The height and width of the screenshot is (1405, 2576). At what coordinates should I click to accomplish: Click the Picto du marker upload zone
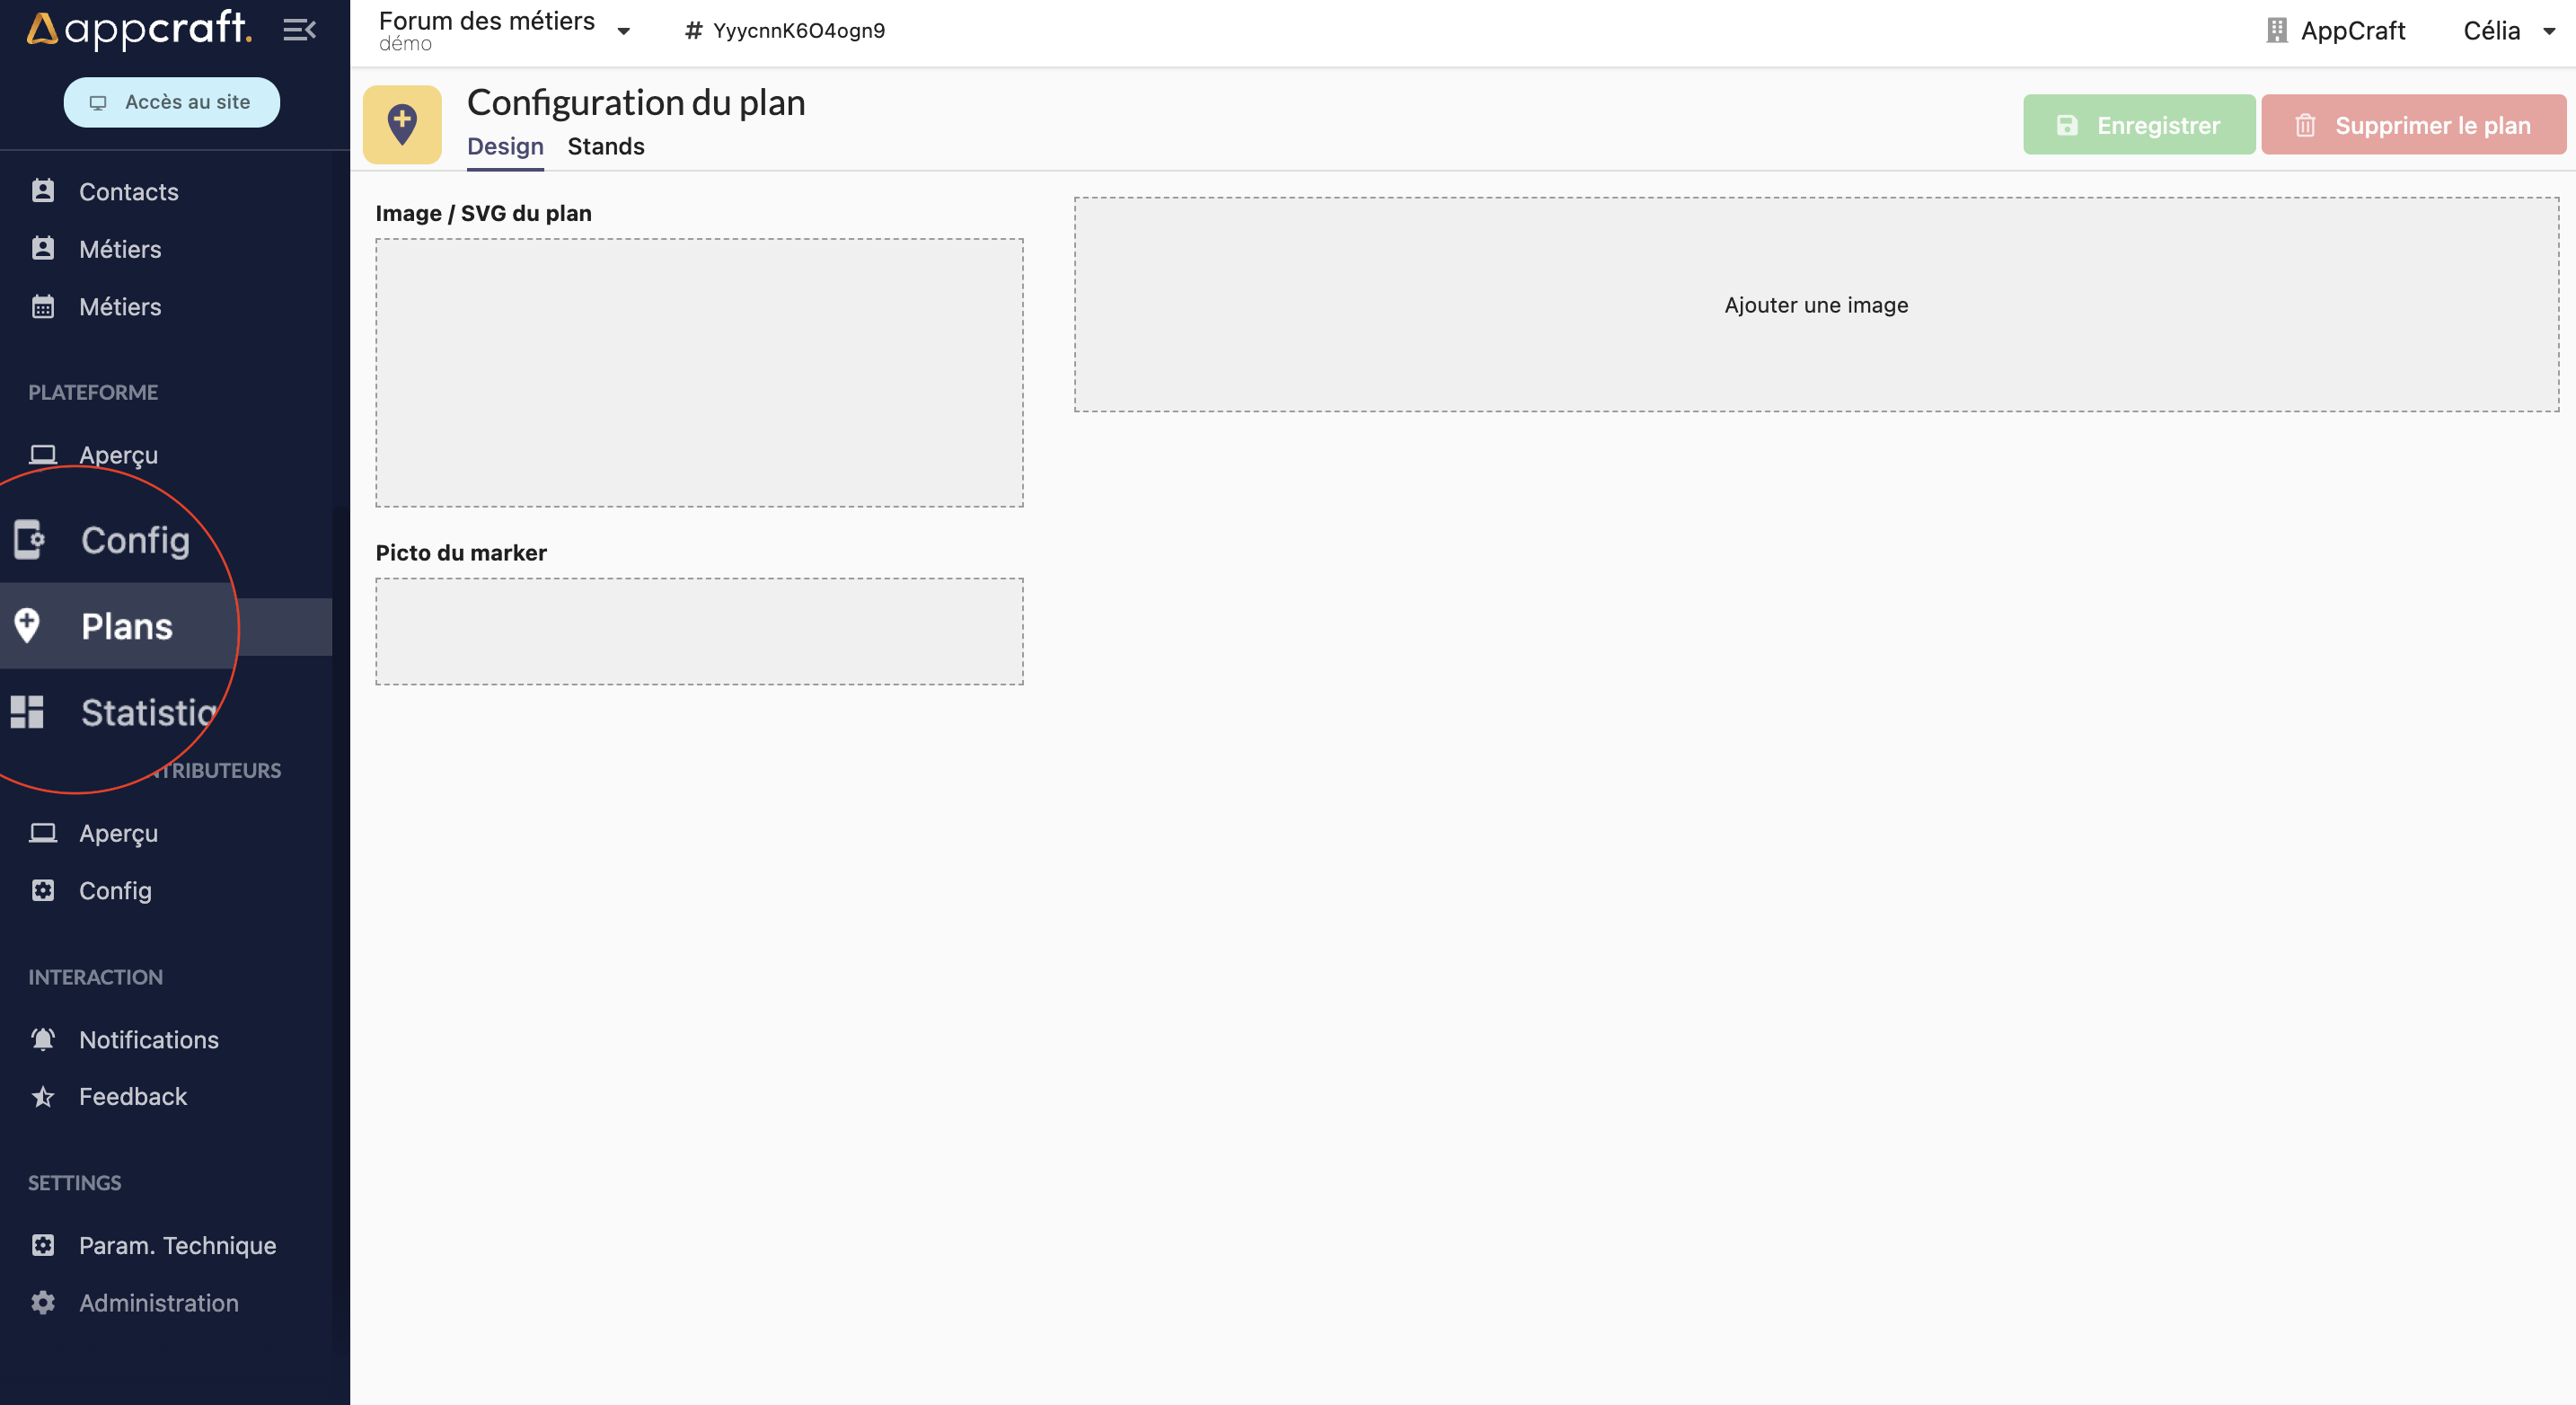tap(699, 631)
